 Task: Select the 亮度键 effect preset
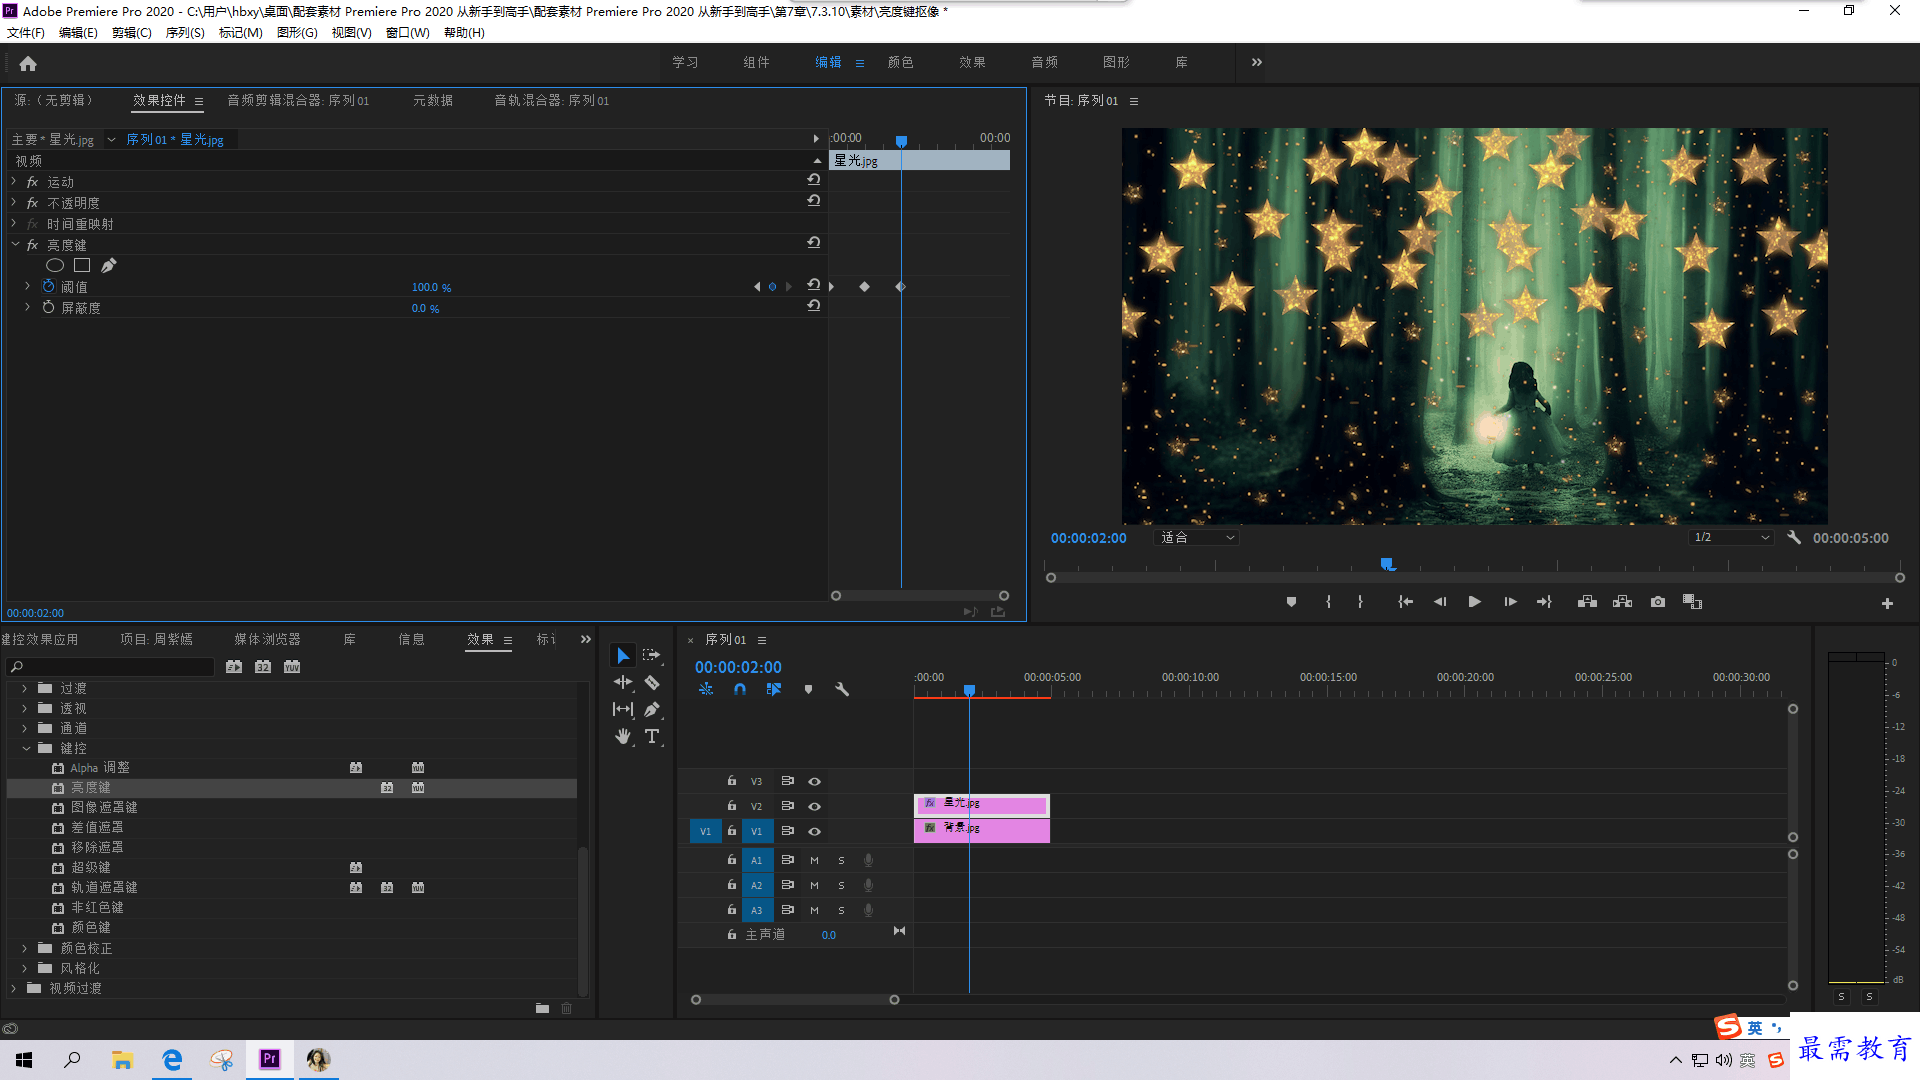pos(292,789)
